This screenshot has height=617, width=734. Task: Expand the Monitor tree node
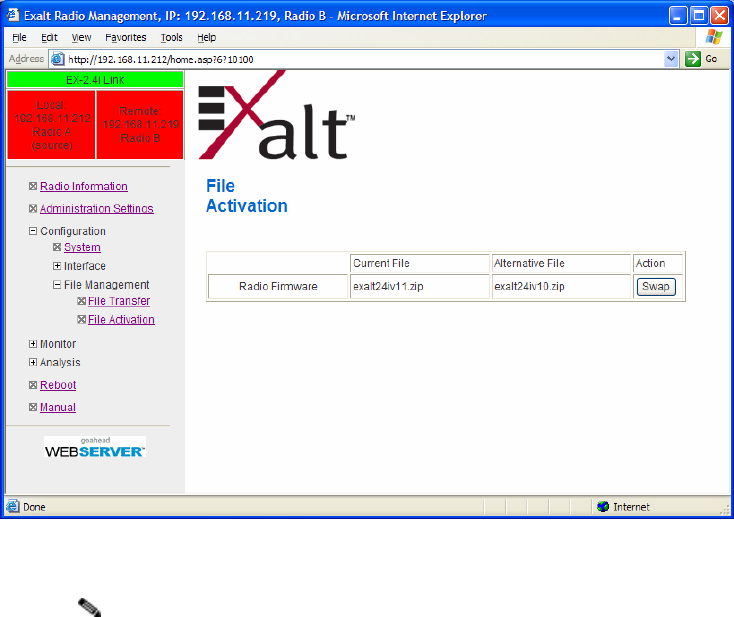click(33, 344)
